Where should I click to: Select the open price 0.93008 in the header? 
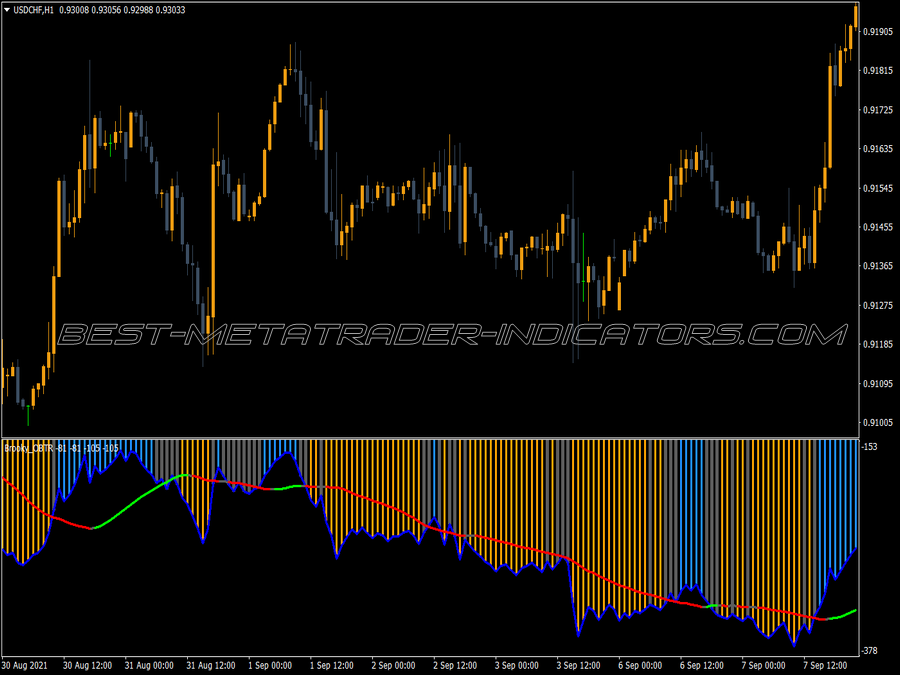73,10
